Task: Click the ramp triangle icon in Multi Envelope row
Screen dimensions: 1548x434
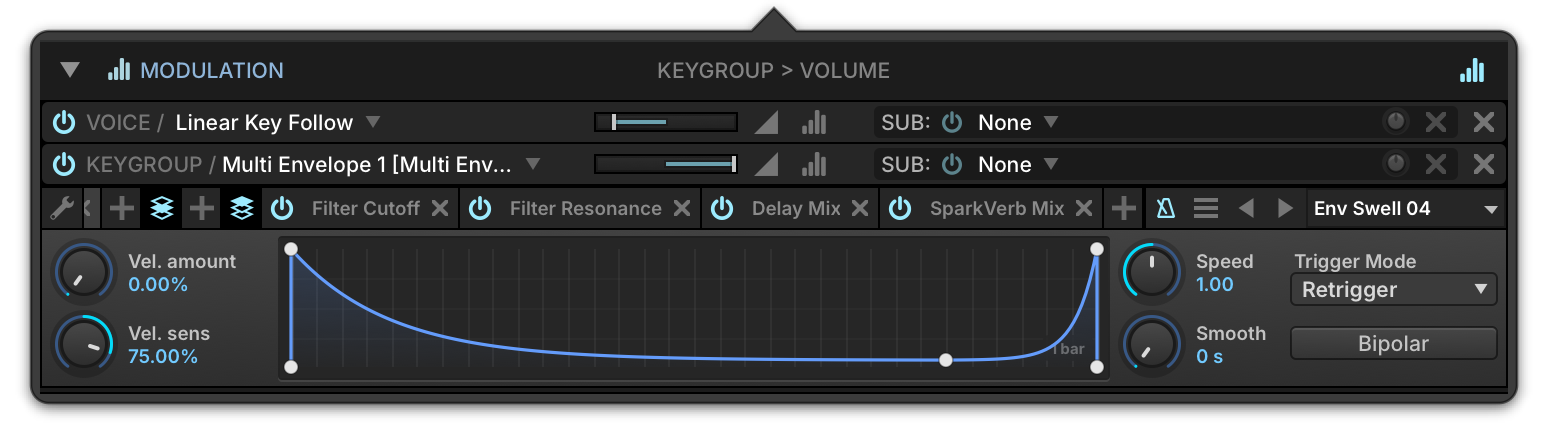Action: pos(766,164)
